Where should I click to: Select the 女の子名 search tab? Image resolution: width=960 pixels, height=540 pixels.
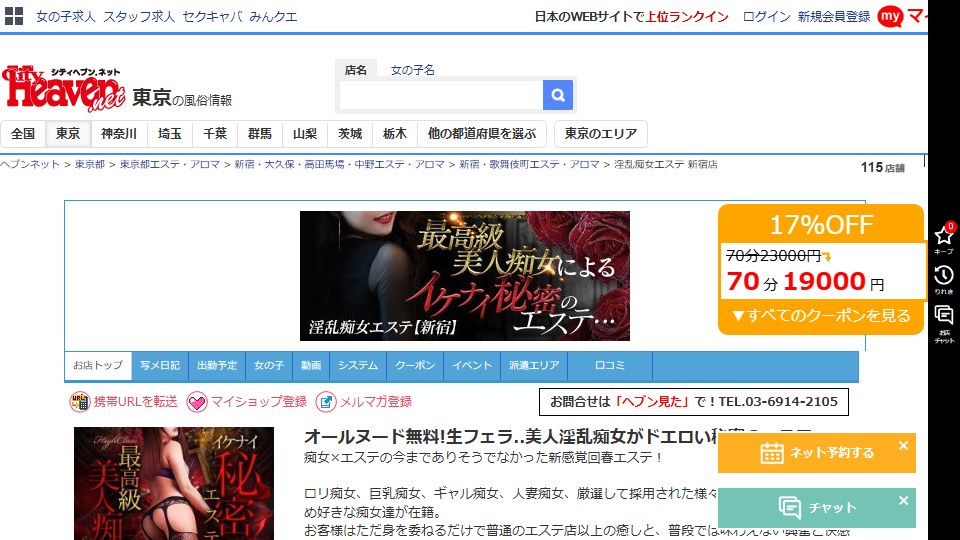pos(413,70)
